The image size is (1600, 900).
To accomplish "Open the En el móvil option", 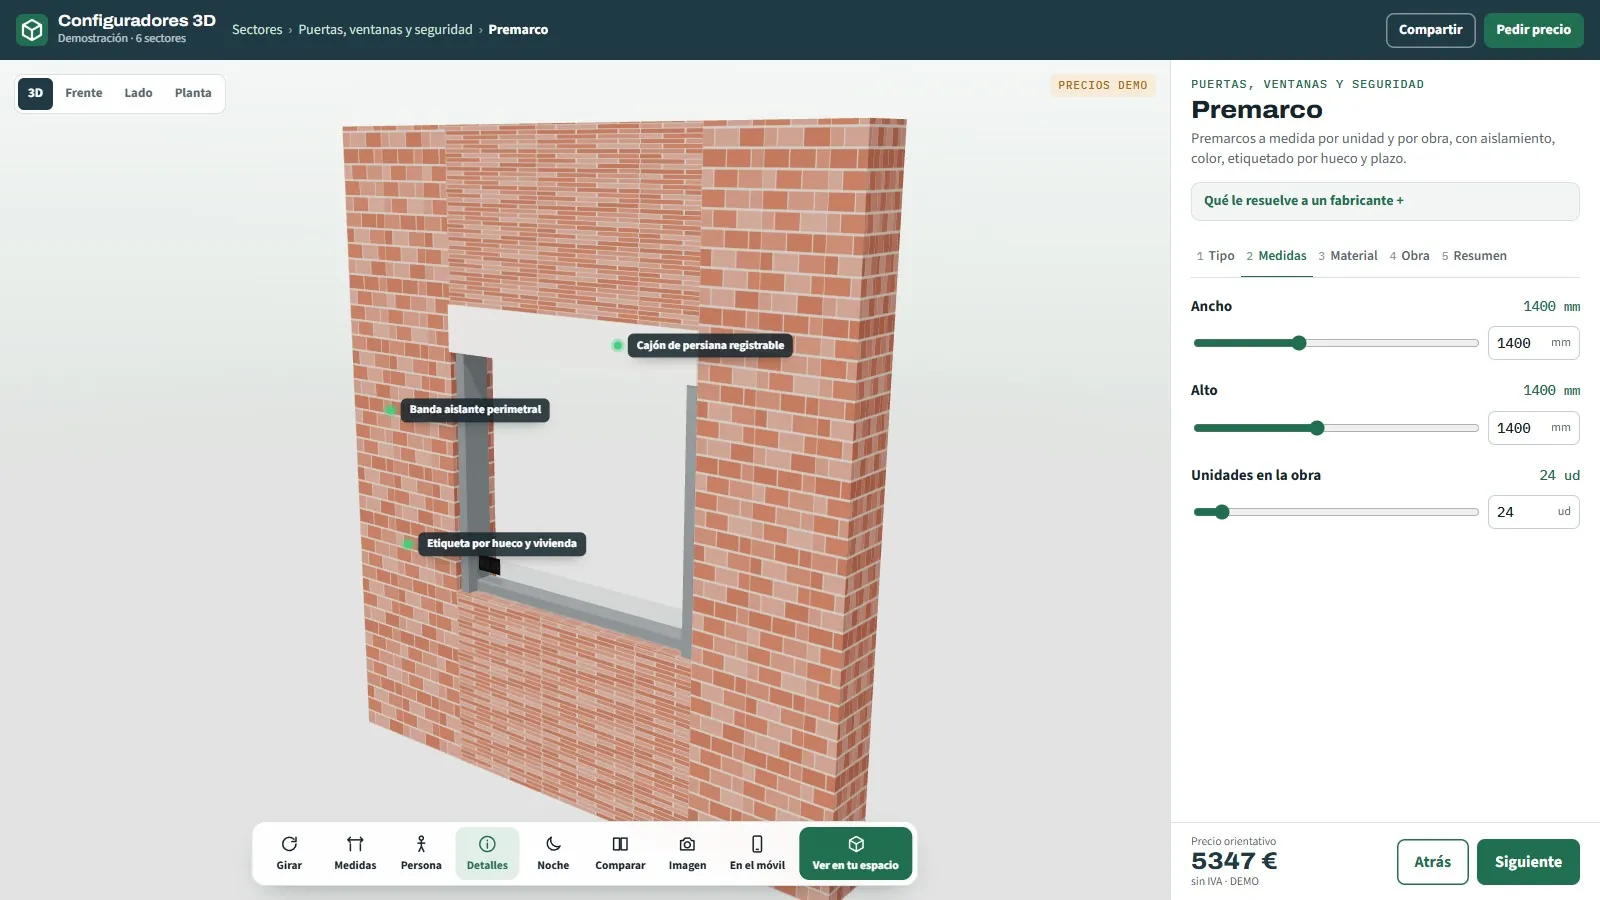I will pos(757,853).
